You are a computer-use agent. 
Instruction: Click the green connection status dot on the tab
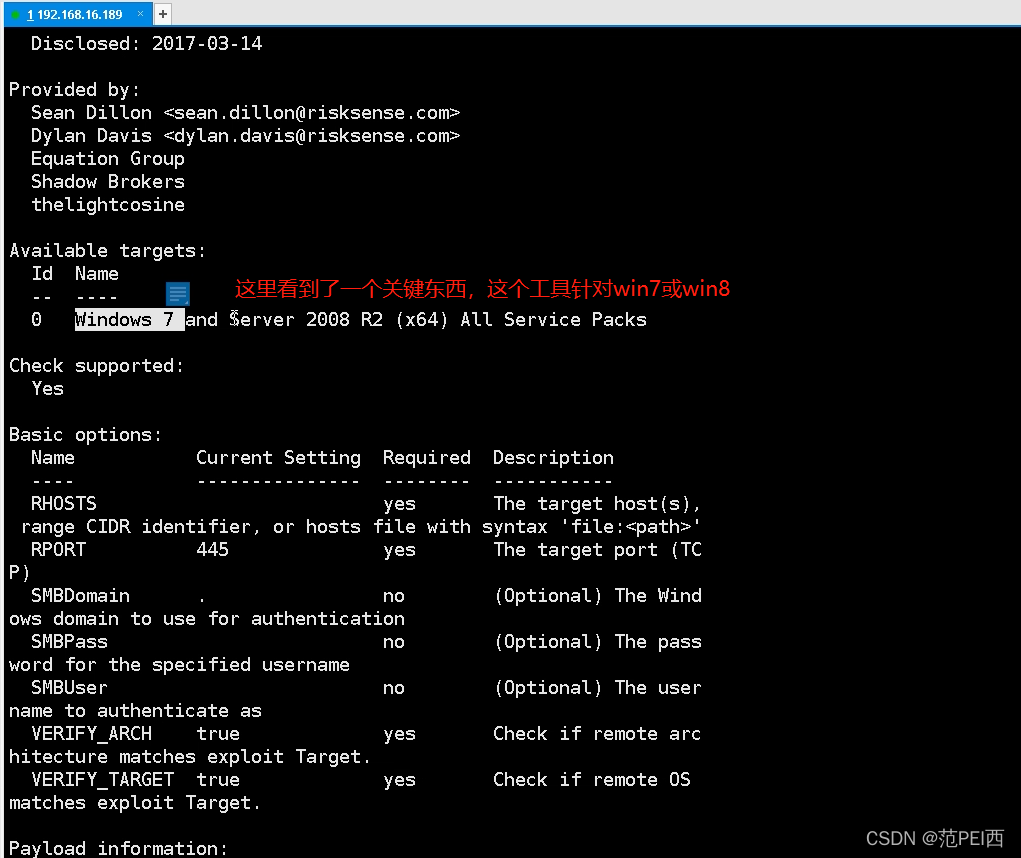(x=16, y=14)
